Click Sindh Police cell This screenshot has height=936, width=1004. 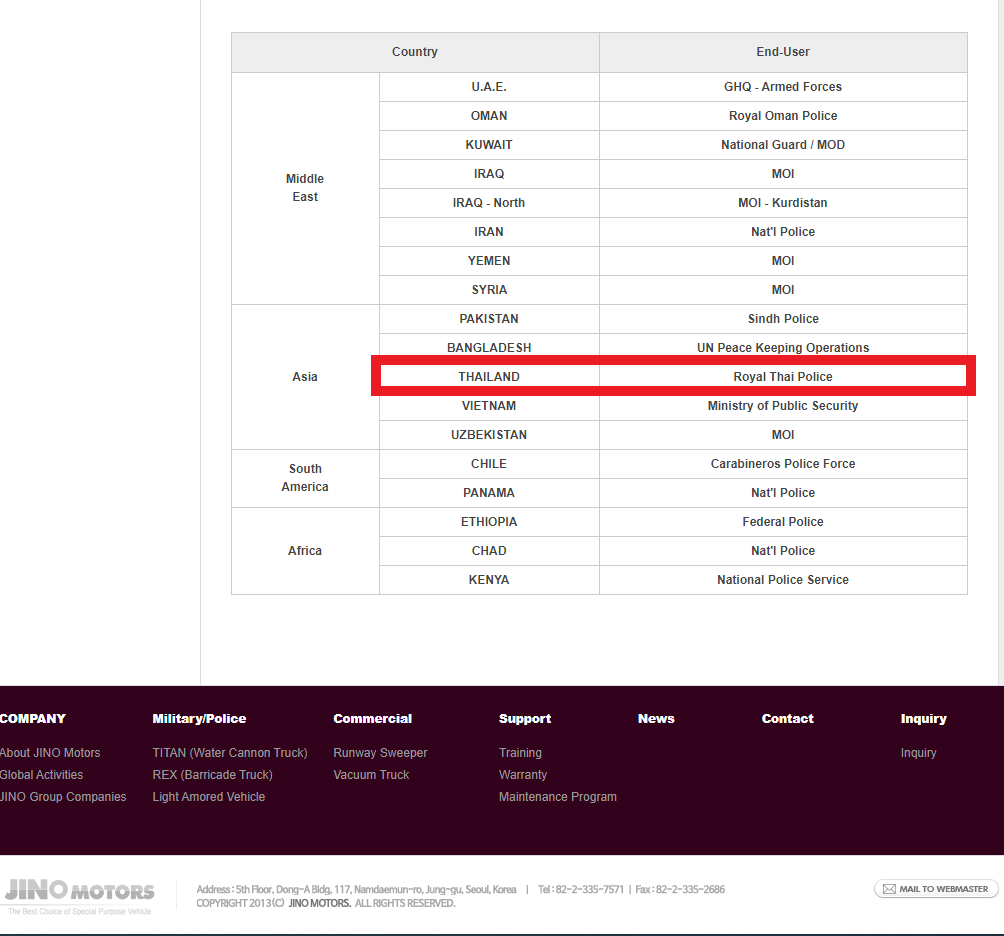pos(783,319)
